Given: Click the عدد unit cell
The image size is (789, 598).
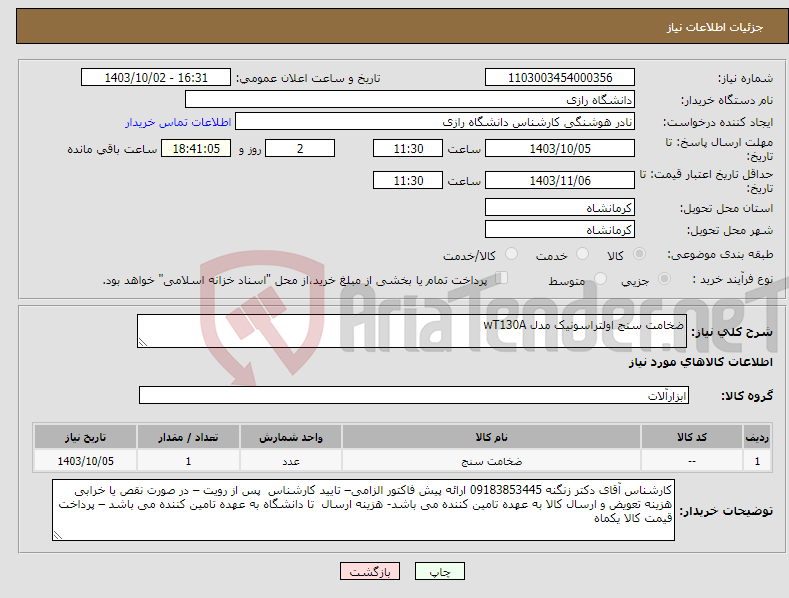Looking at the screenshot, I should [291, 461].
